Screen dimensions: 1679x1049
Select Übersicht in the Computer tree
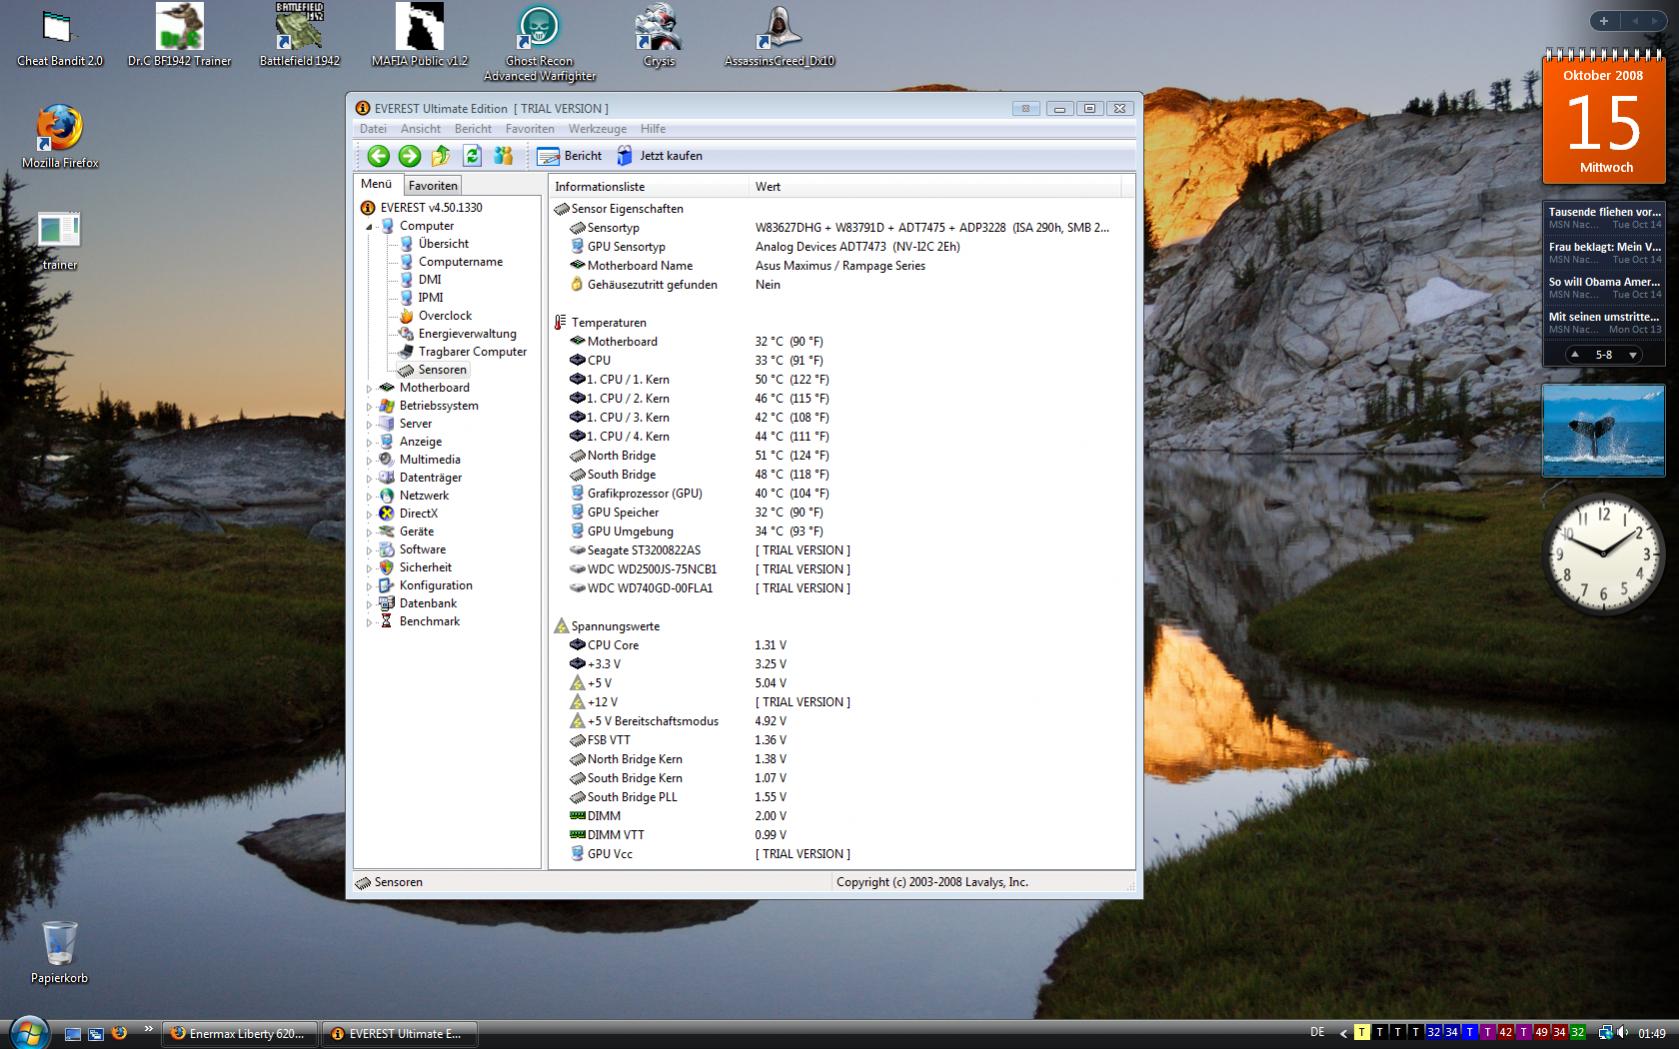(443, 244)
